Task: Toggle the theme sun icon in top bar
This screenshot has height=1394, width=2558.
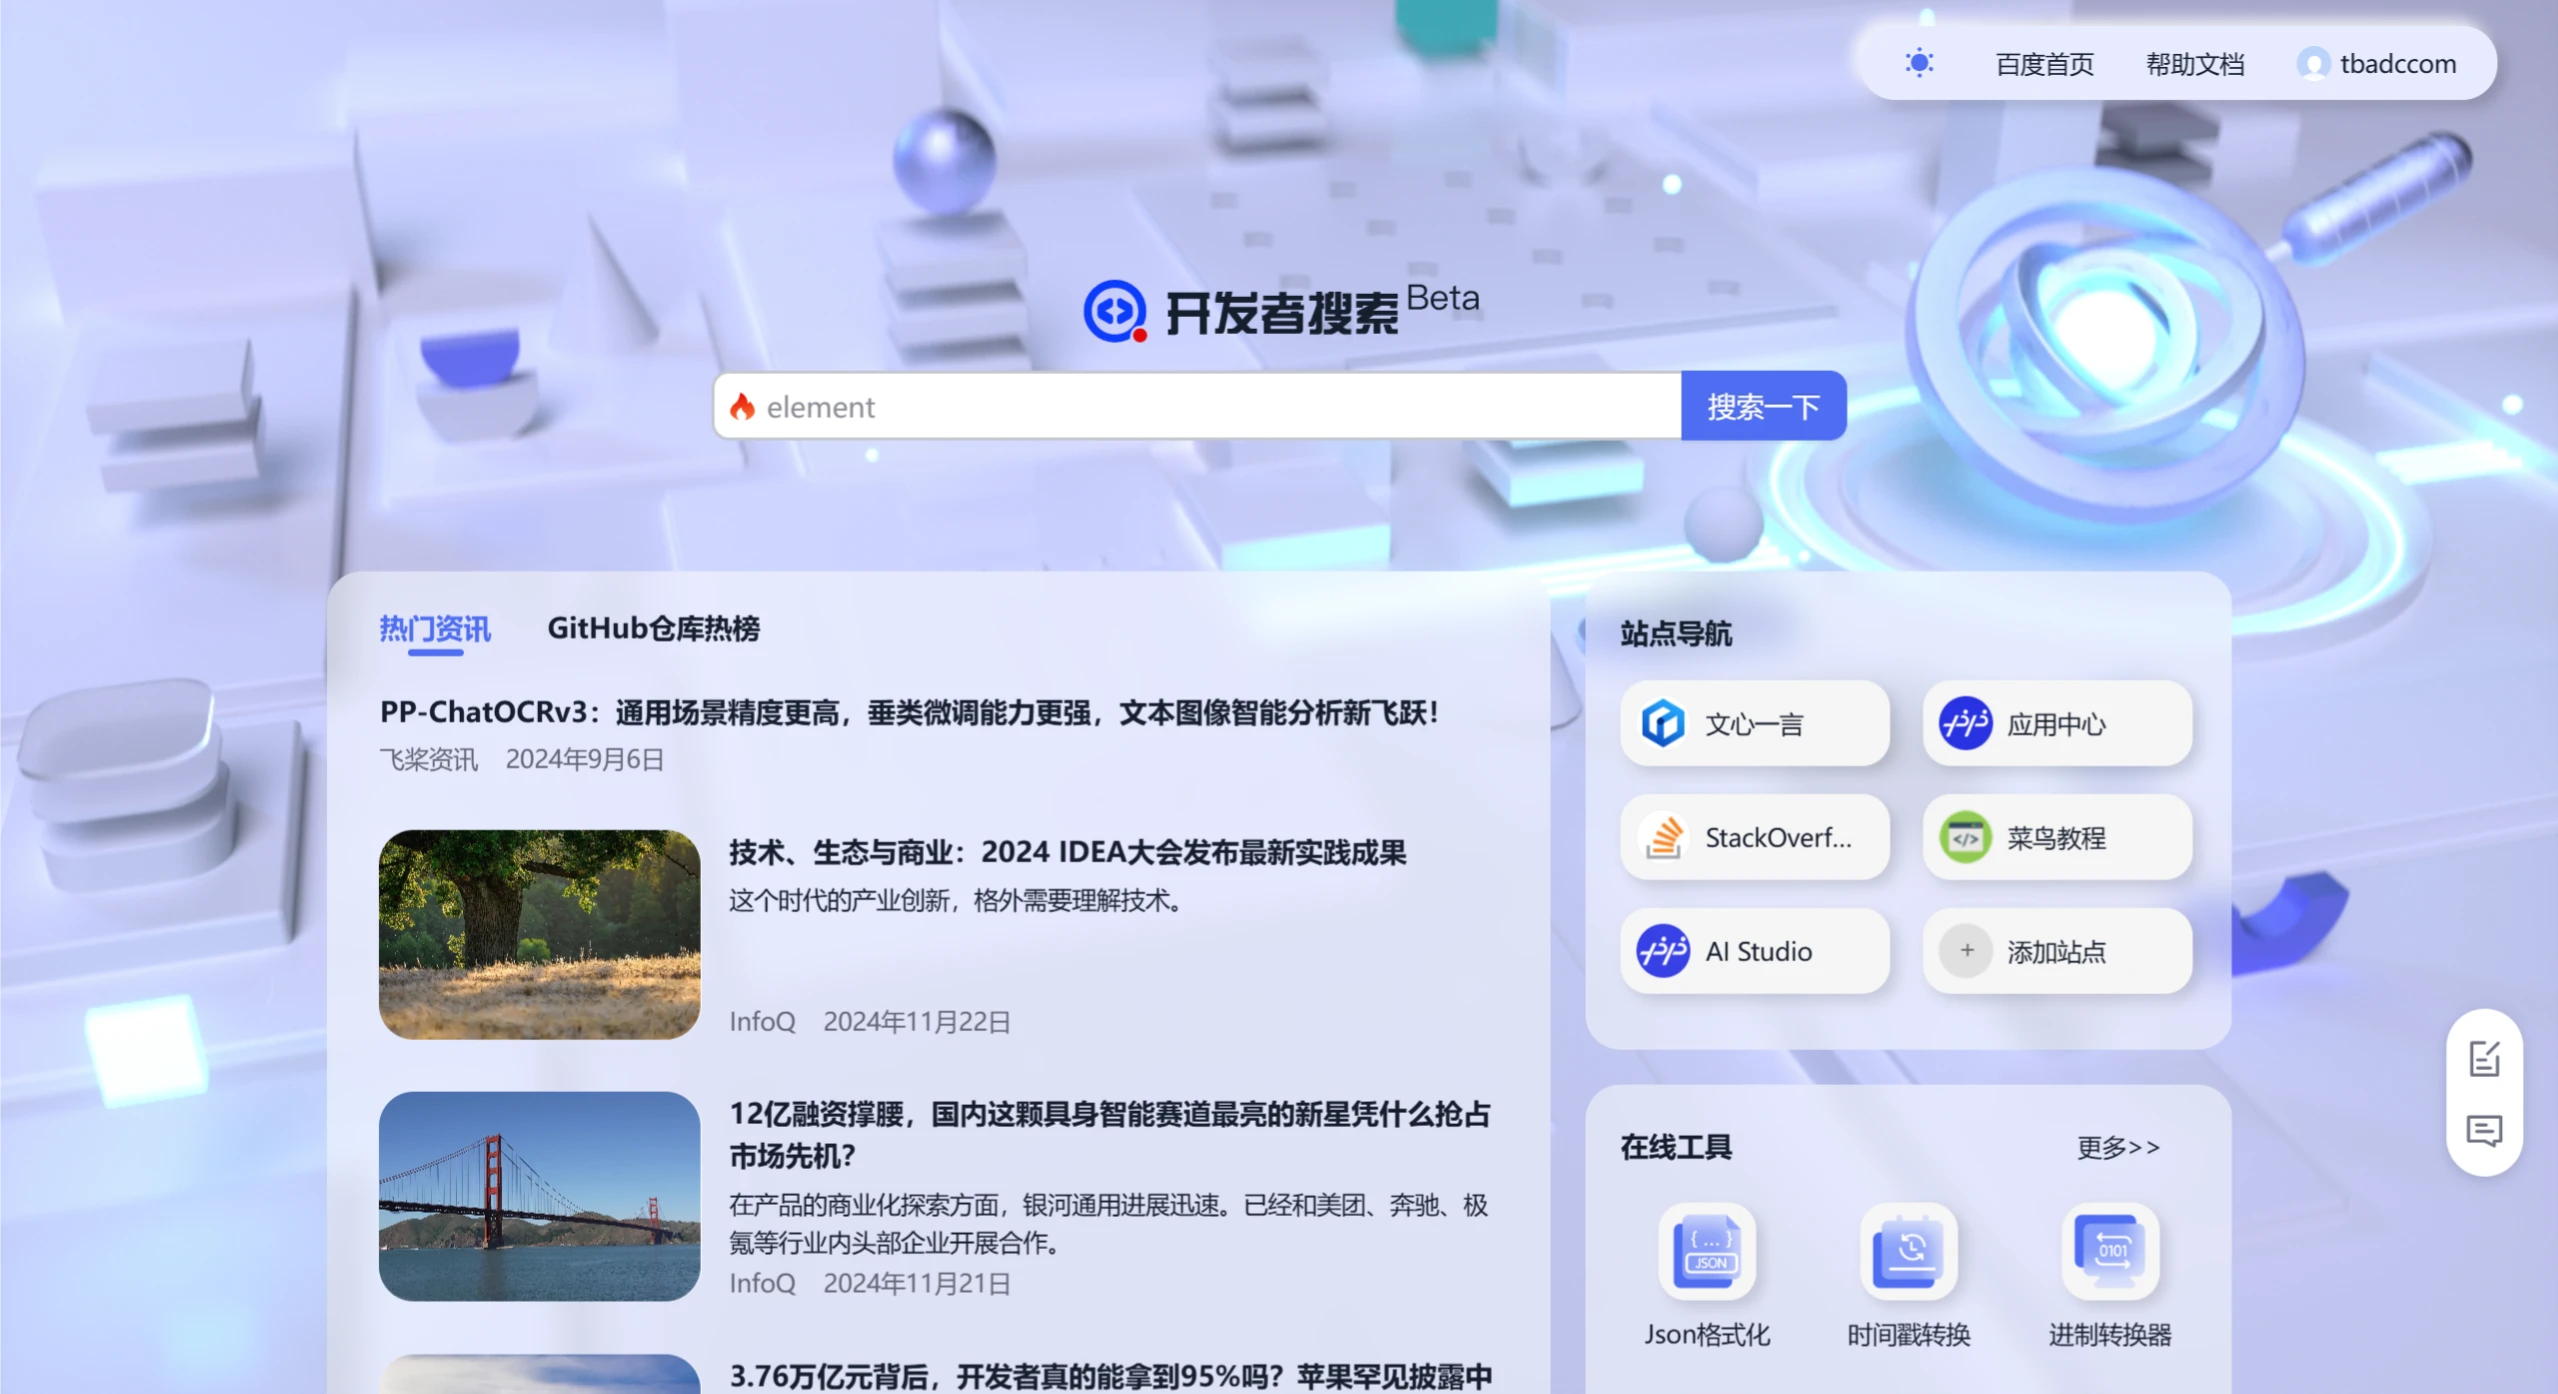Action: pyautogui.click(x=1919, y=63)
